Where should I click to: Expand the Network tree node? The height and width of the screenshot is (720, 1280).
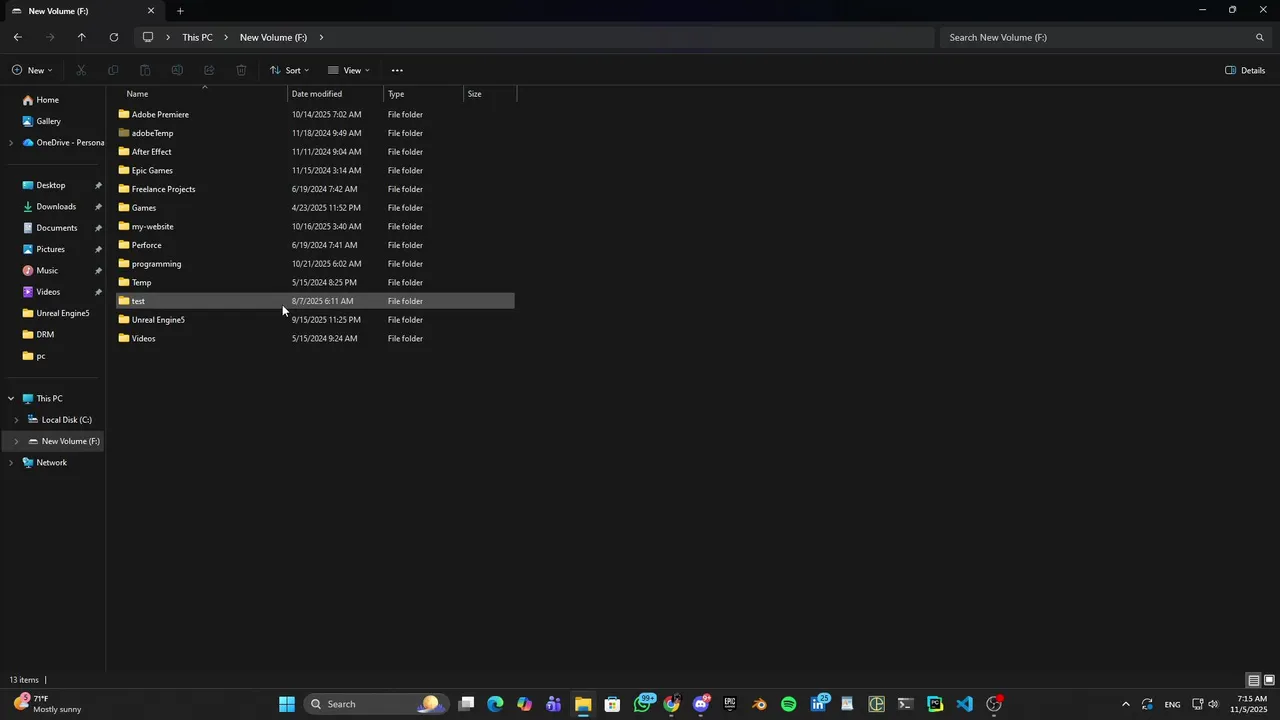point(11,463)
